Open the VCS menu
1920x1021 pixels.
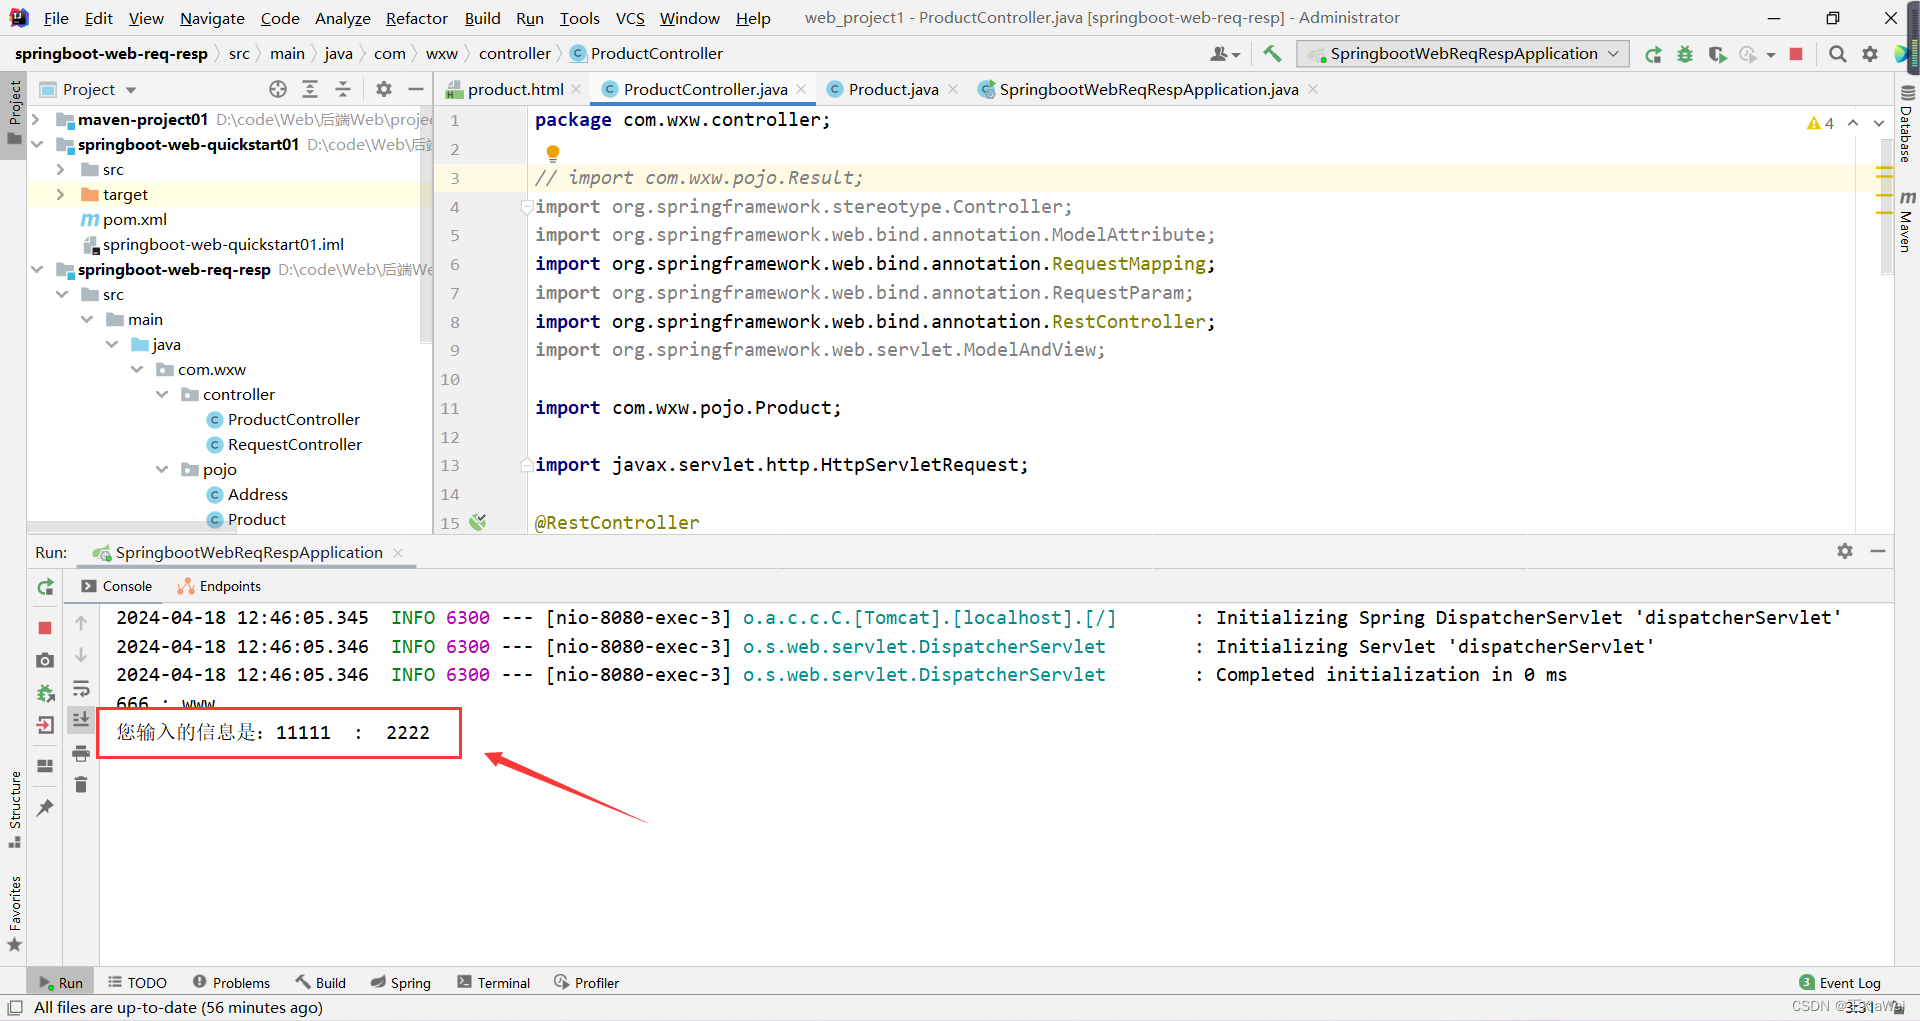click(x=630, y=18)
